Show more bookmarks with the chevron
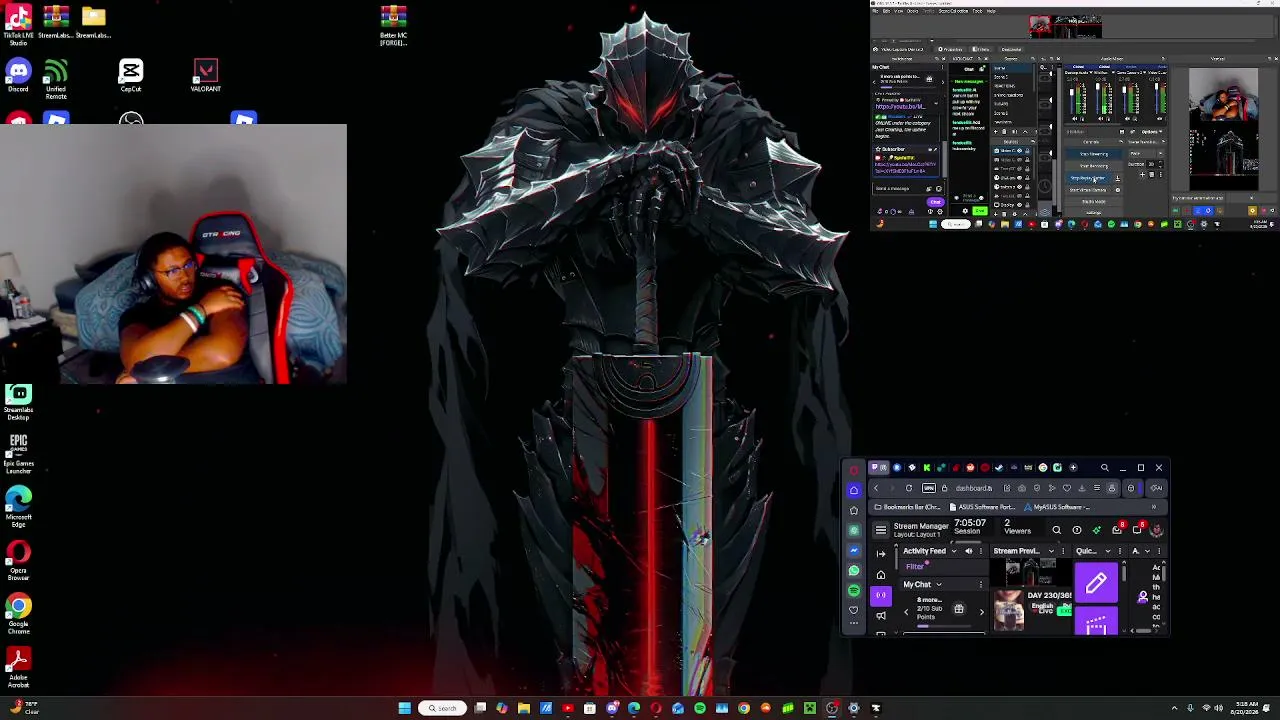 click(1153, 507)
